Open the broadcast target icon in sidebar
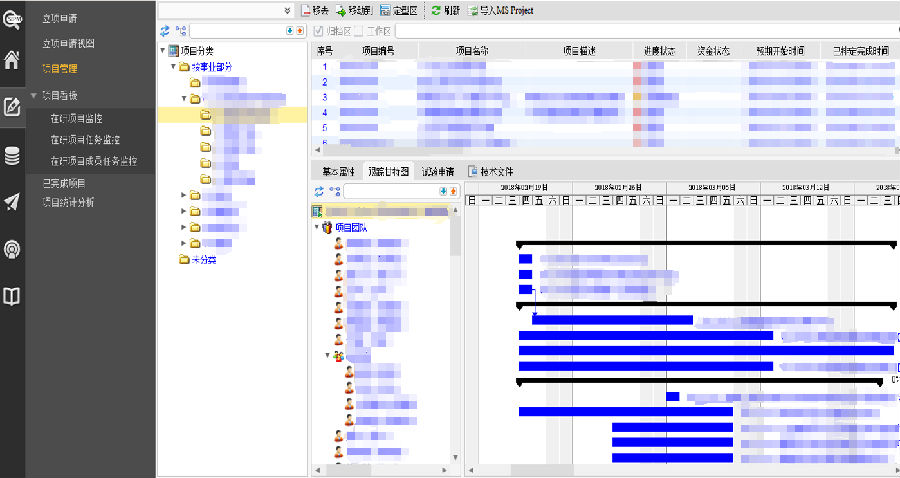This screenshot has width=900, height=478. click(x=12, y=249)
